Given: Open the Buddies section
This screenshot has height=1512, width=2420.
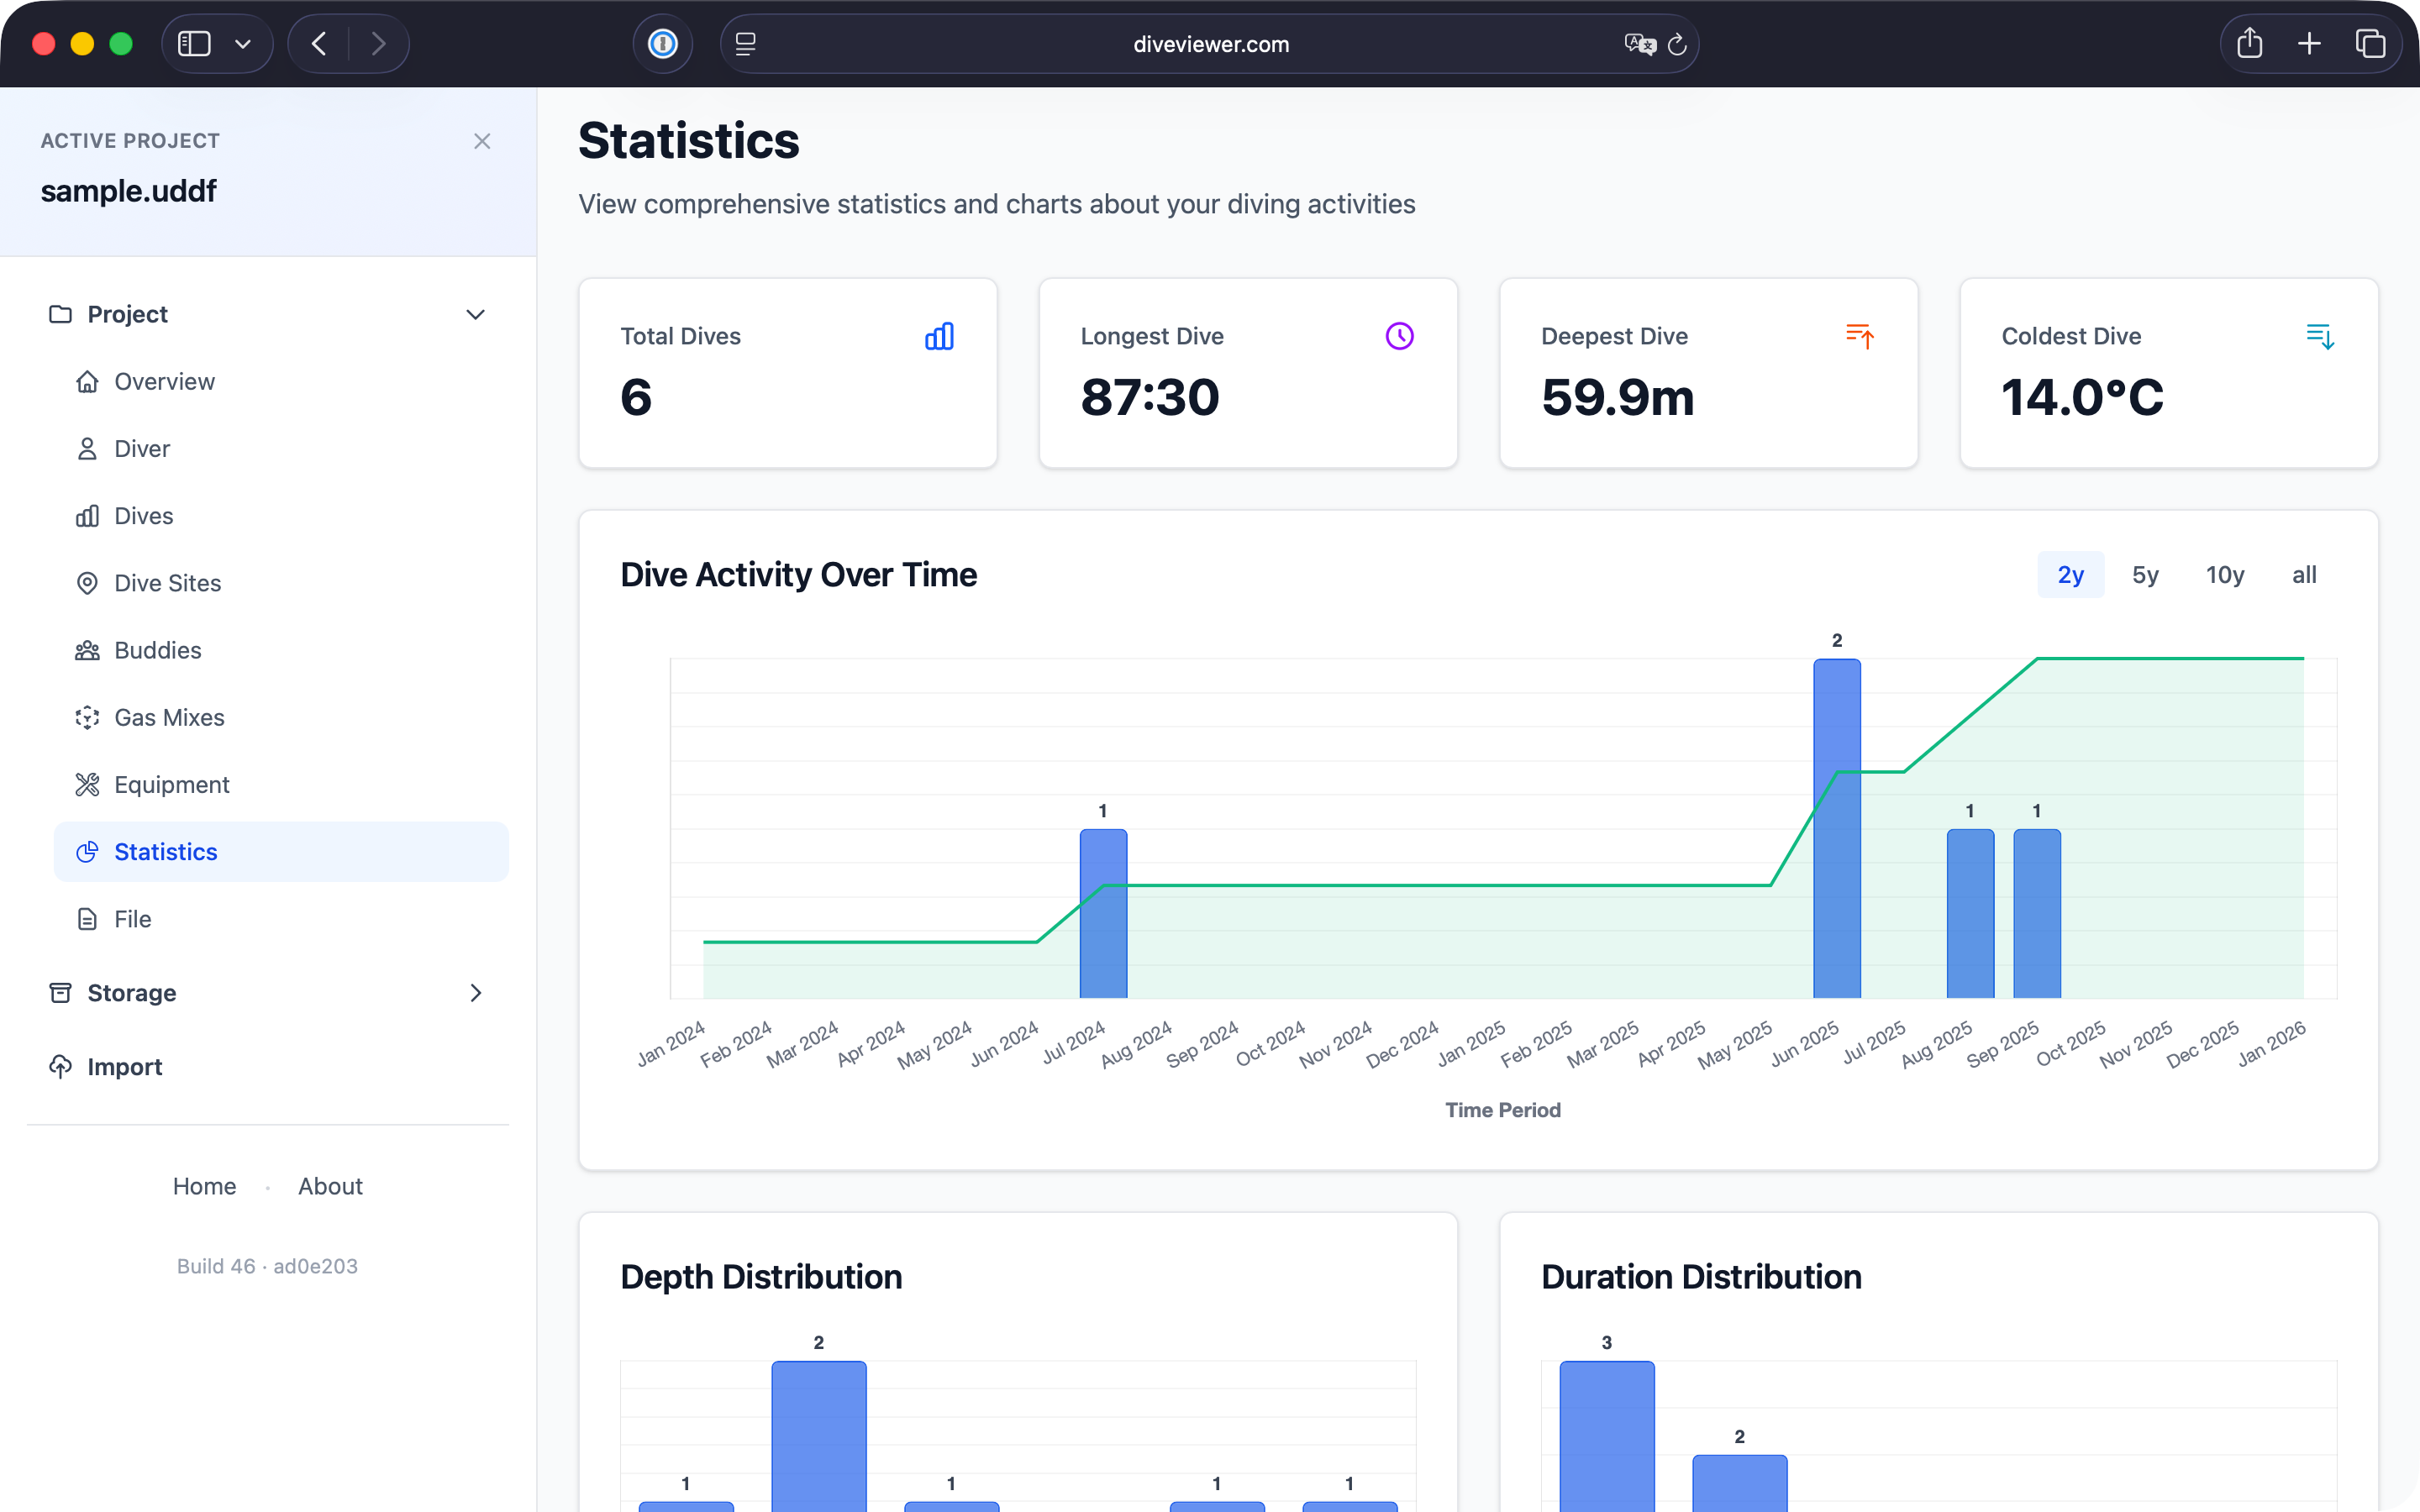Looking at the screenshot, I should (157, 650).
